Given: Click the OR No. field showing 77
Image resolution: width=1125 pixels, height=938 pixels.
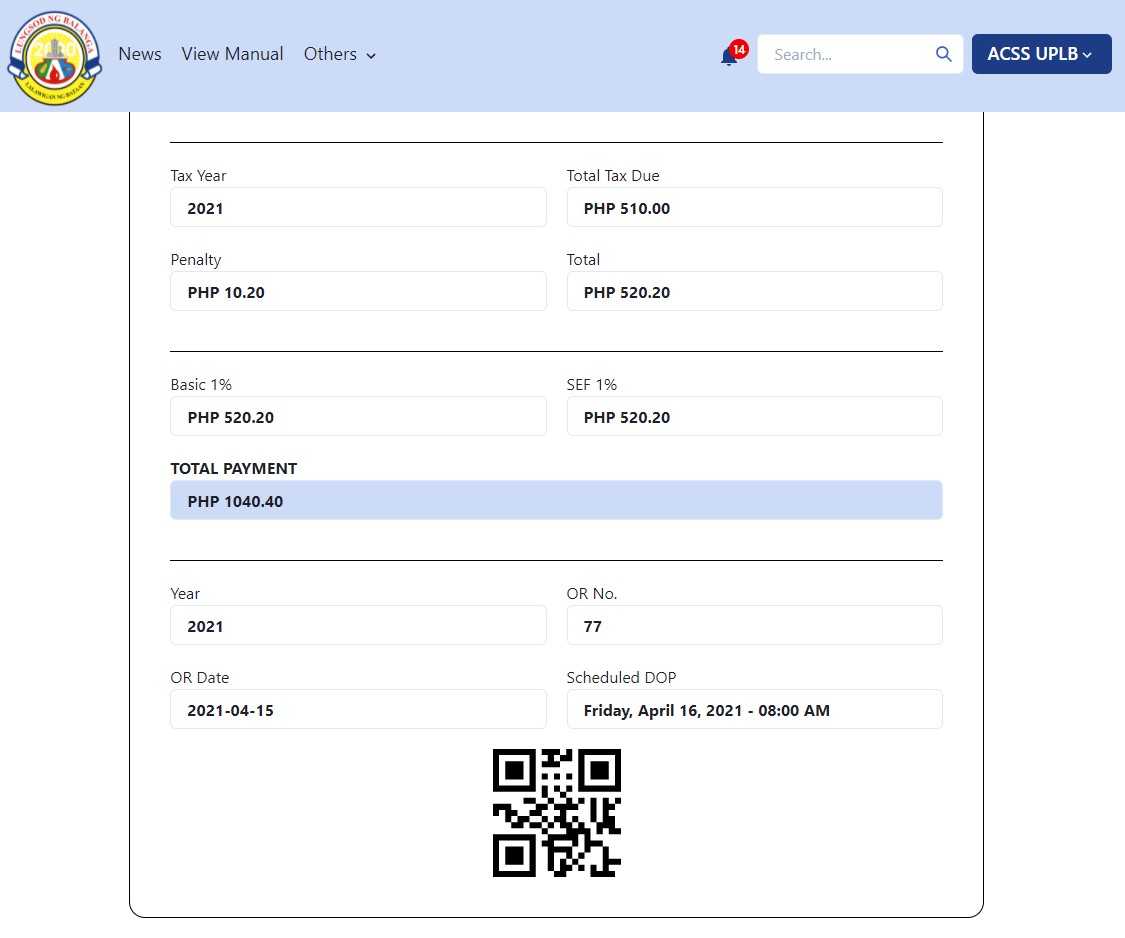Looking at the screenshot, I should [754, 626].
